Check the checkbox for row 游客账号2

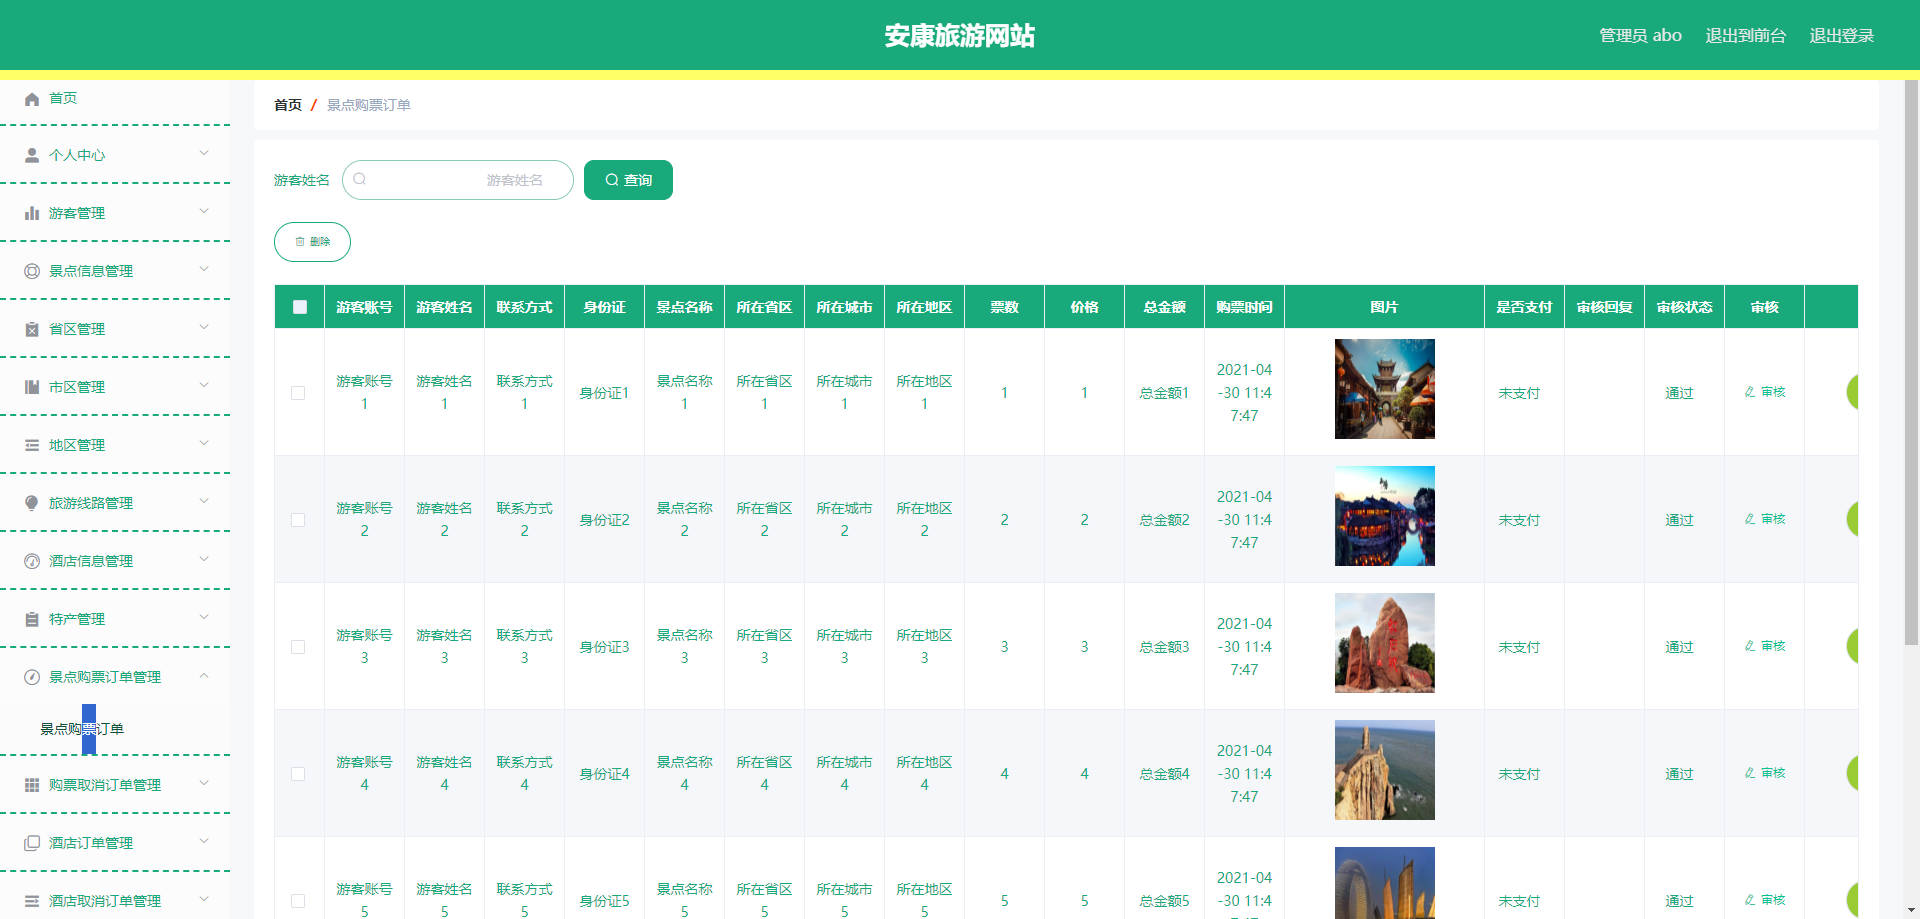pyautogui.click(x=298, y=520)
